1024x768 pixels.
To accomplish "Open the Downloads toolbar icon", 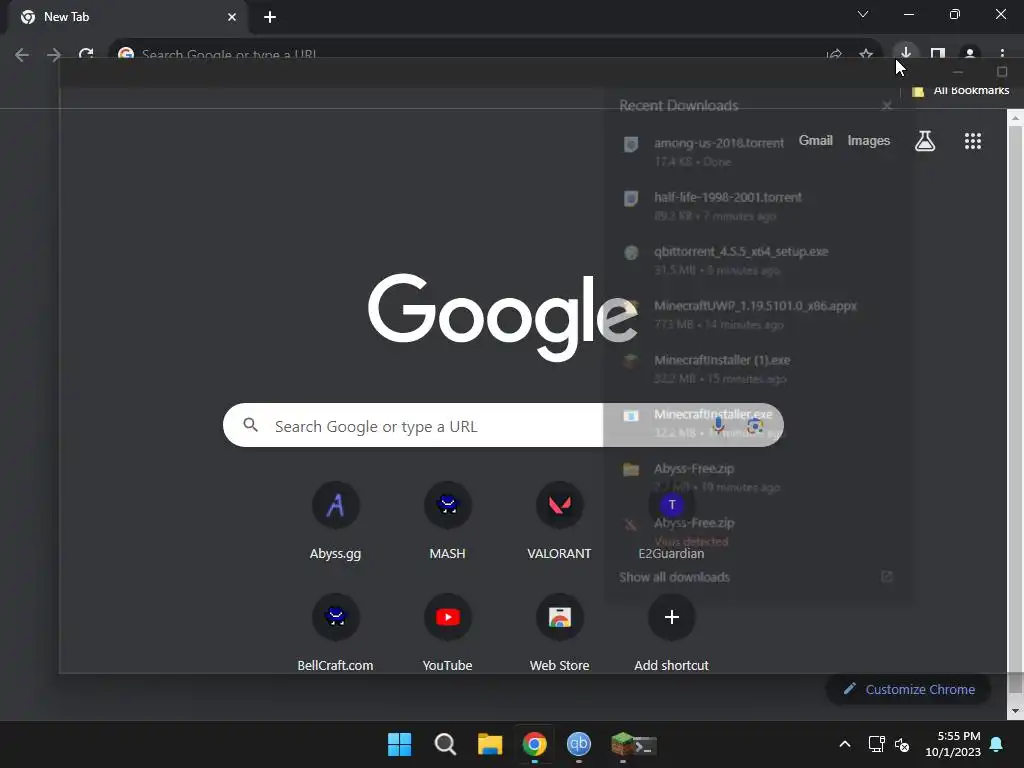I will pos(905,52).
